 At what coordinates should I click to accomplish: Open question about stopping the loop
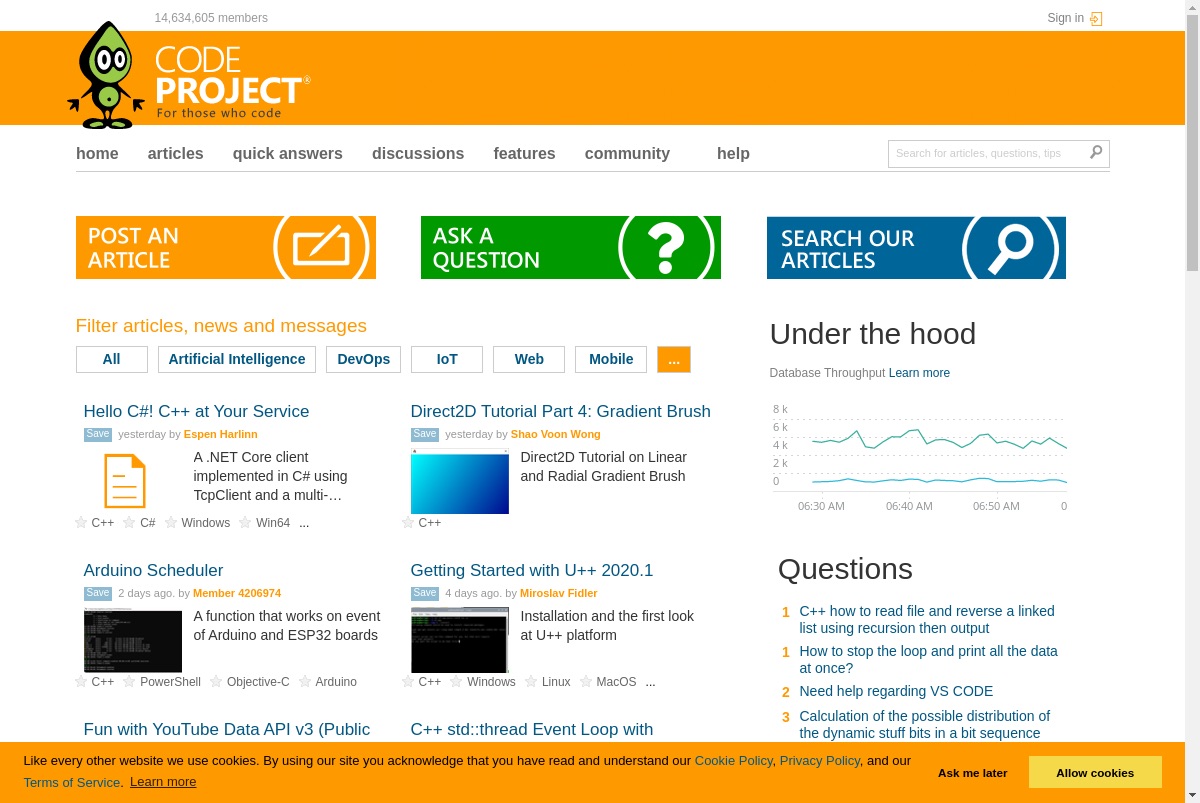pyautogui.click(x=928, y=659)
